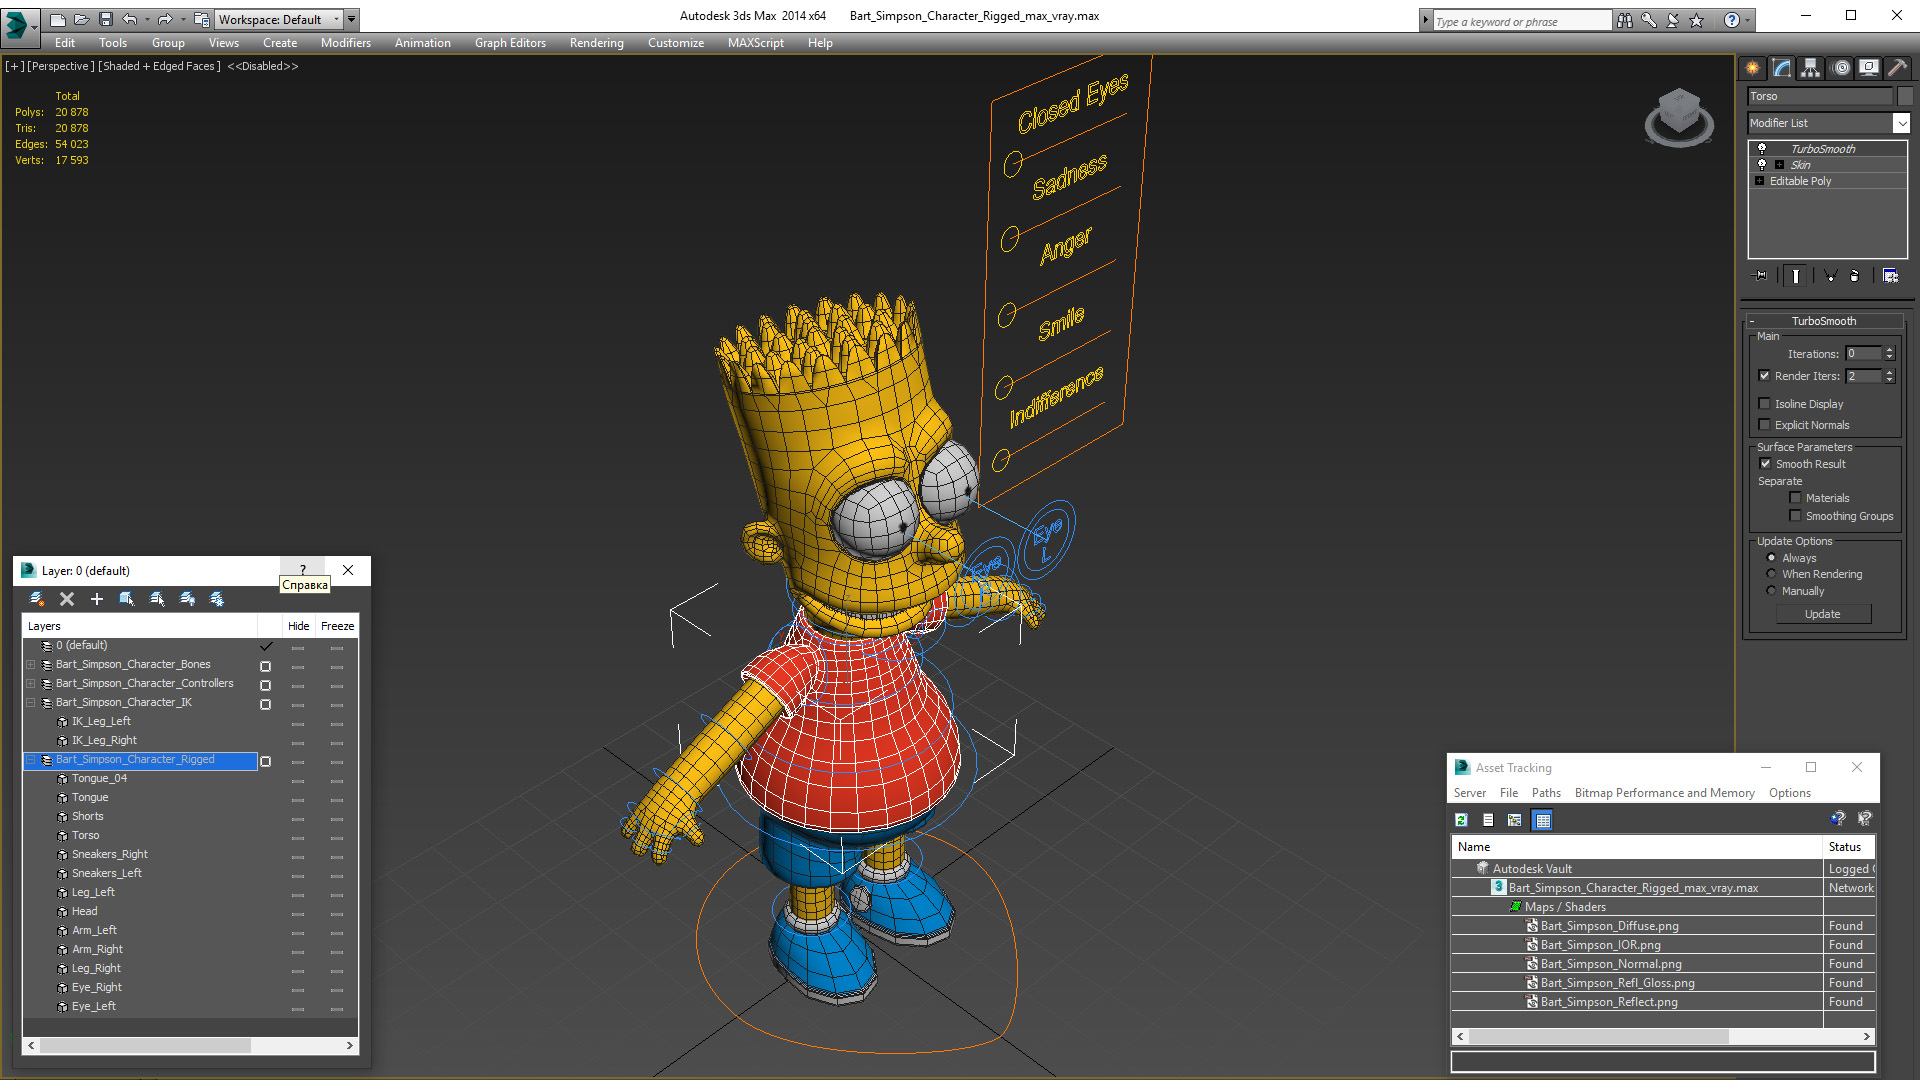
Task: Select the Always update option
Action: coord(1772,558)
